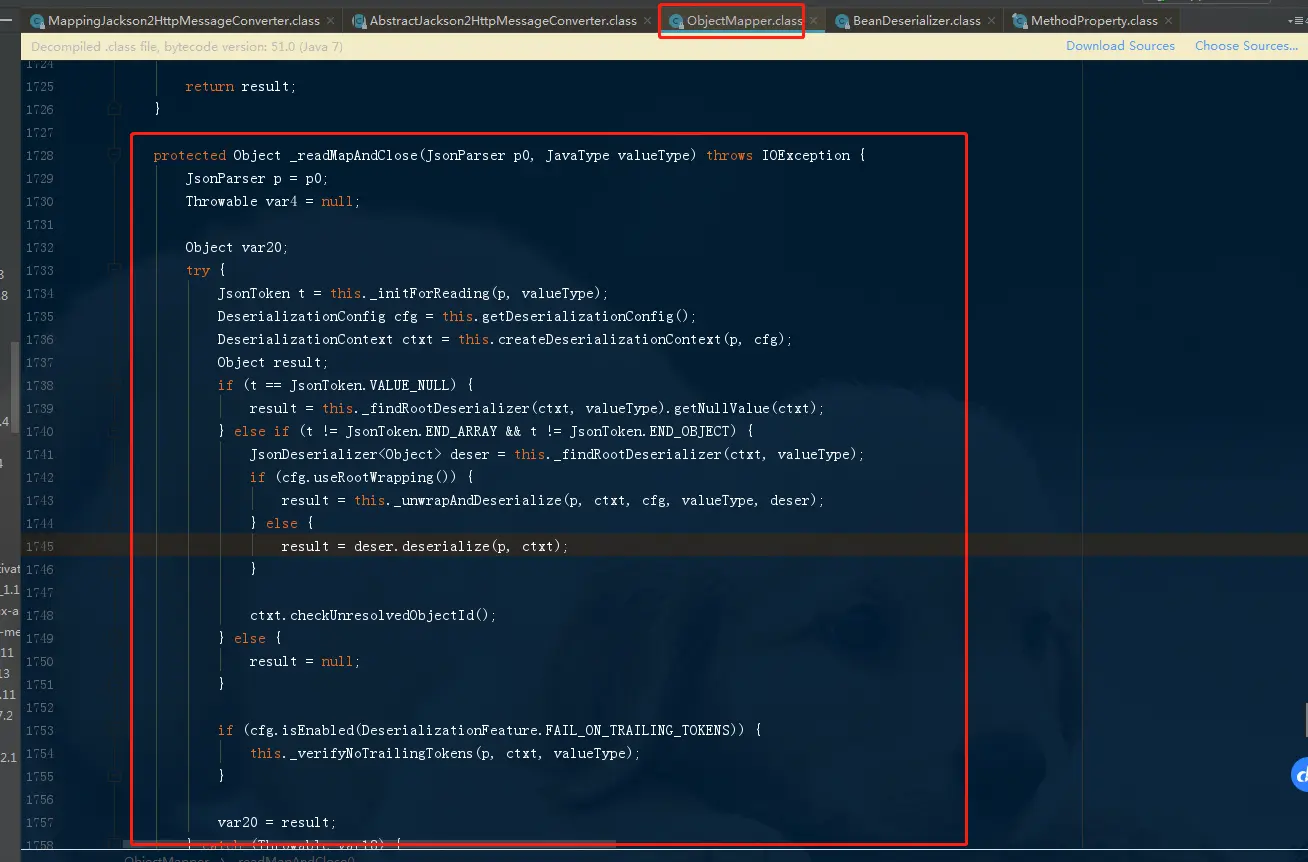
Task: Click 'Throwable var4 = null;' on line 1730
Action: (273, 201)
